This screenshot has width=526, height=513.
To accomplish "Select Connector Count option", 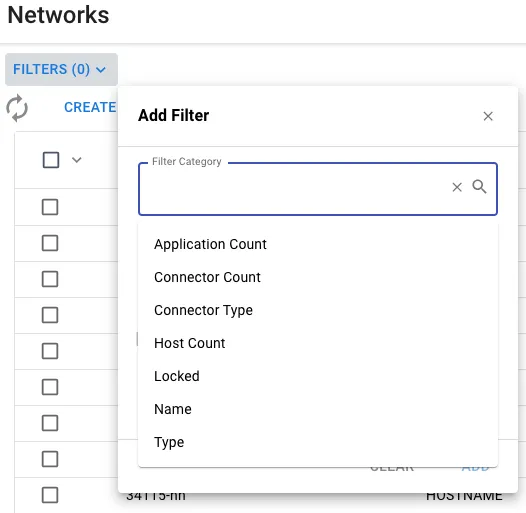I will (318, 277).
